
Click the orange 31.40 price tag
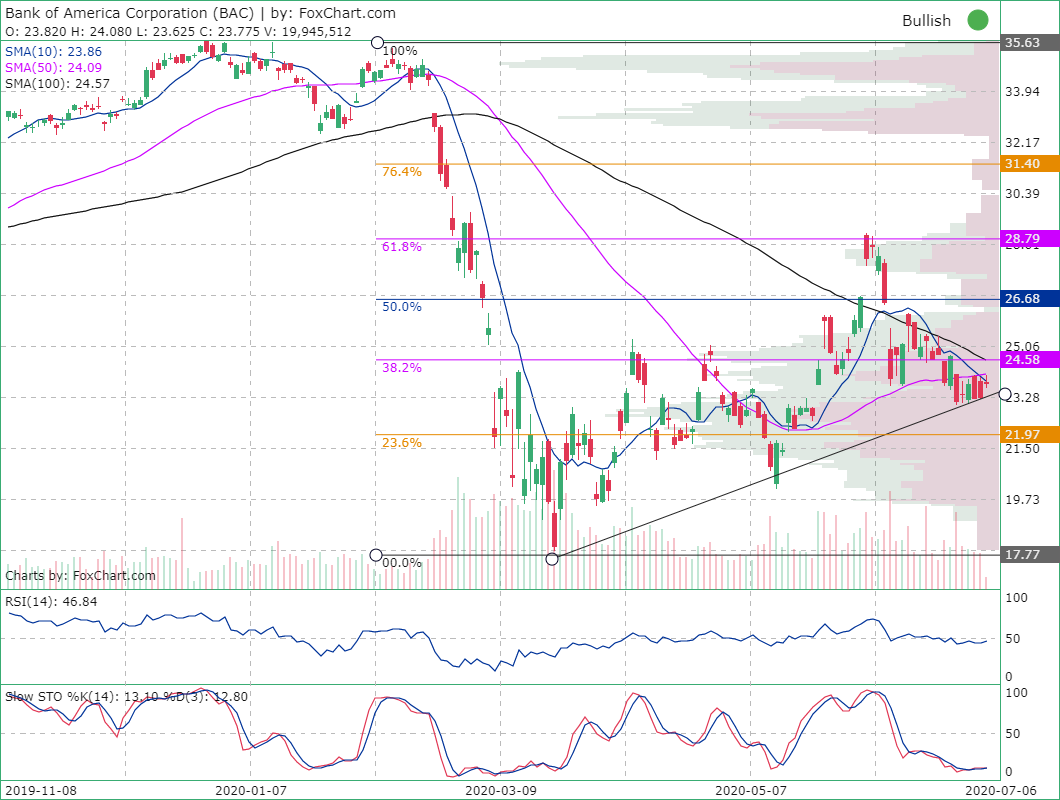click(x=1030, y=164)
